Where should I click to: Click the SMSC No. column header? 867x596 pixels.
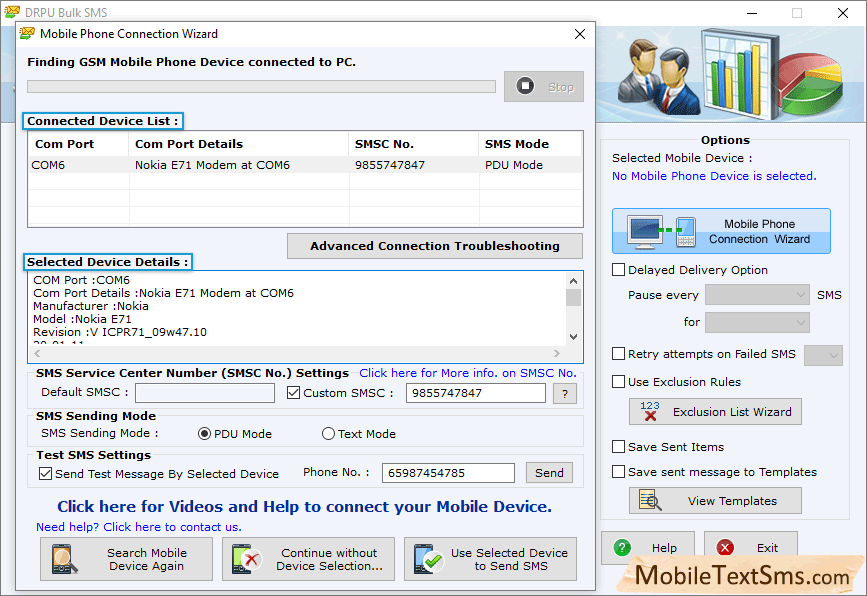click(x=384, y=144)
